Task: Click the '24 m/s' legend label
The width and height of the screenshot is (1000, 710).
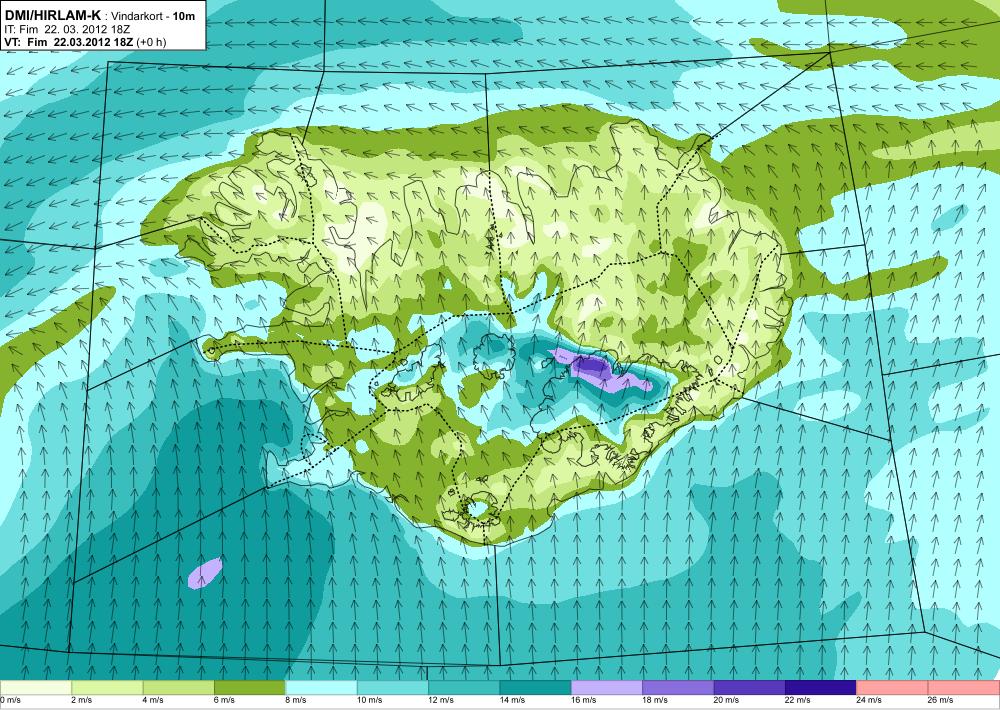Action: click(x=869, y=700)
